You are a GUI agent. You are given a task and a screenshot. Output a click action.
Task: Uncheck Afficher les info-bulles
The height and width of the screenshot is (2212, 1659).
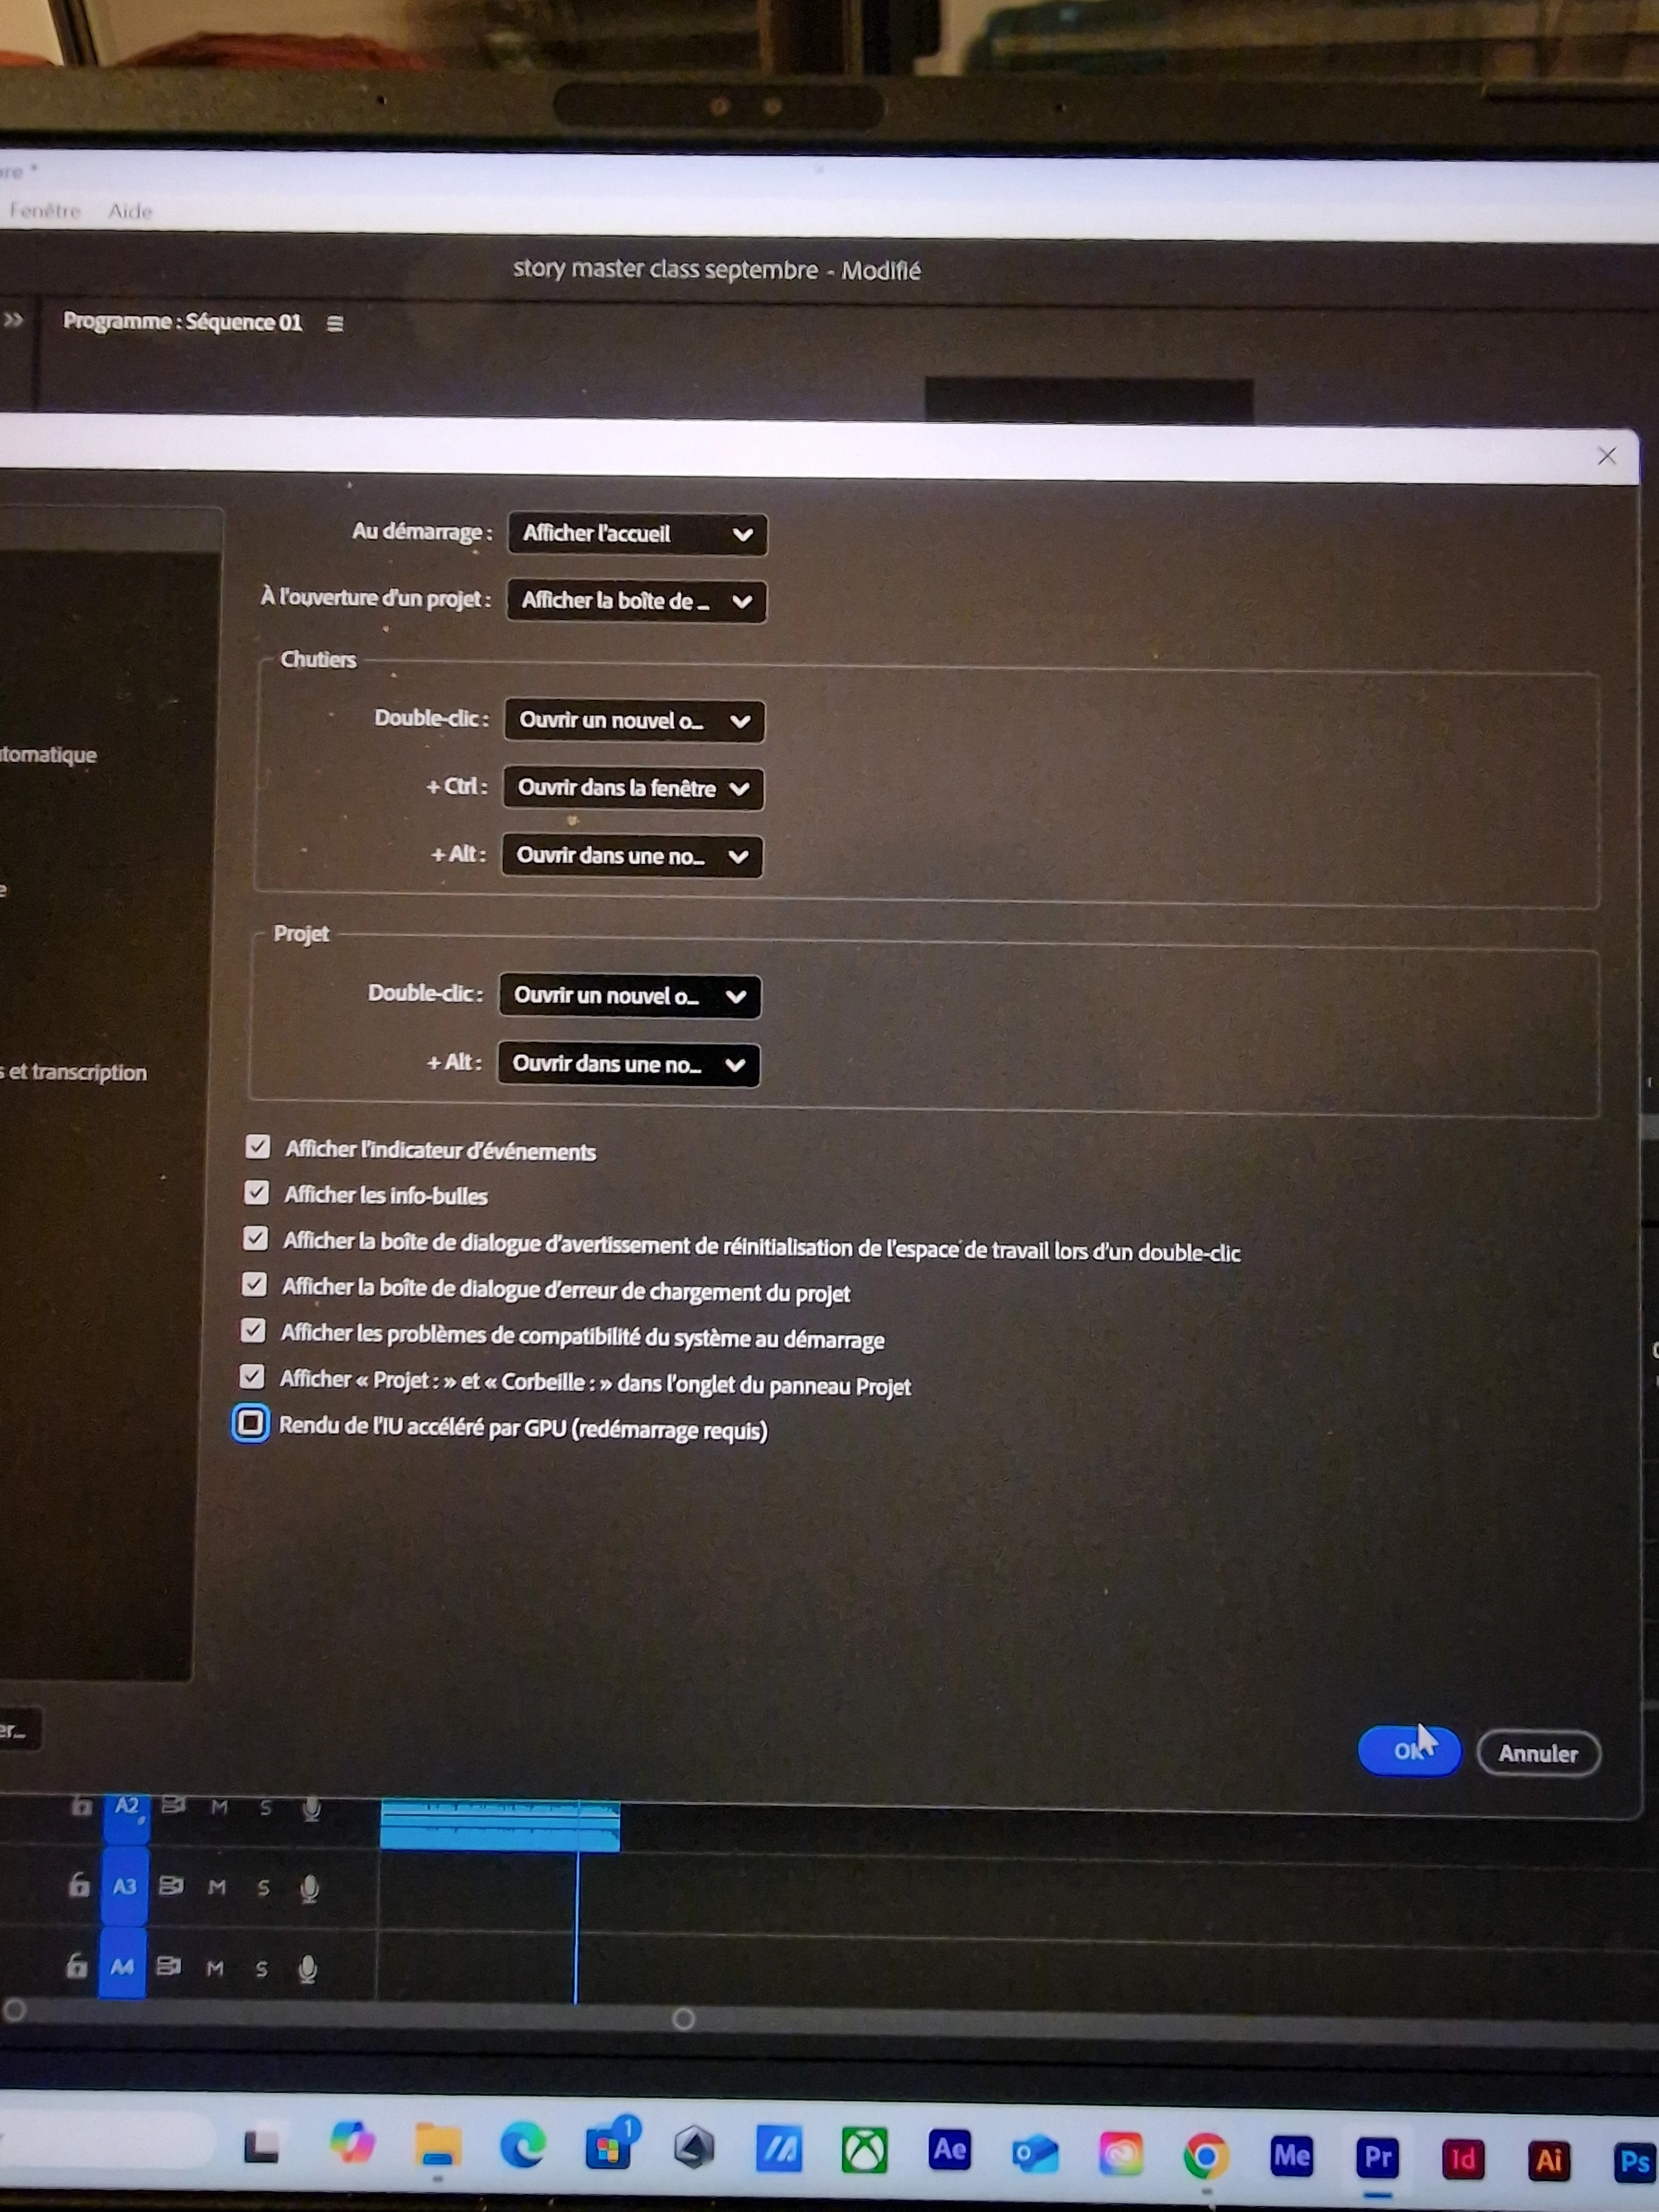click(x=257, y=1192)
